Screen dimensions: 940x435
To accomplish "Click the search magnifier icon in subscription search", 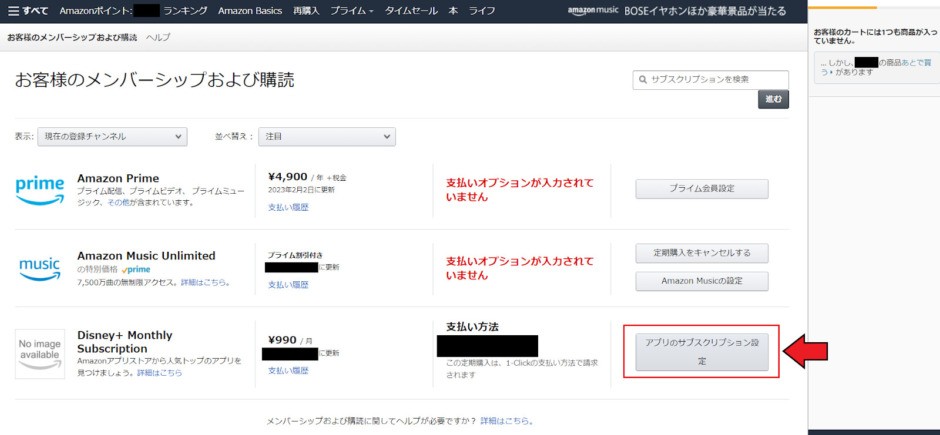I will coord(643,79).
